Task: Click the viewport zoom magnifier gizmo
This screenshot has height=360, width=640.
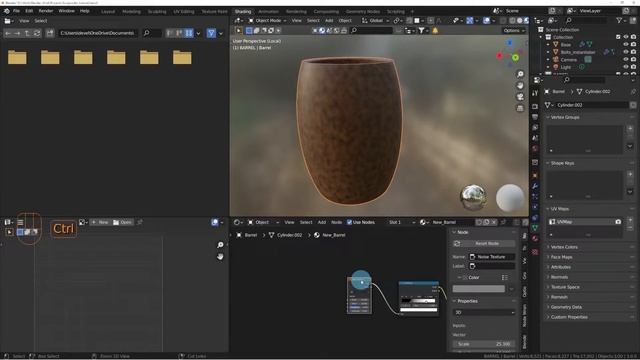Action: click(x=520, y=74)
